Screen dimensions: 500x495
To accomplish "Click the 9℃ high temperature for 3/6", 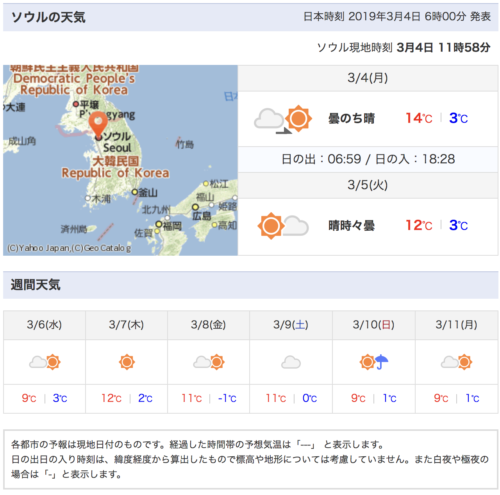I will pos(29,398).
